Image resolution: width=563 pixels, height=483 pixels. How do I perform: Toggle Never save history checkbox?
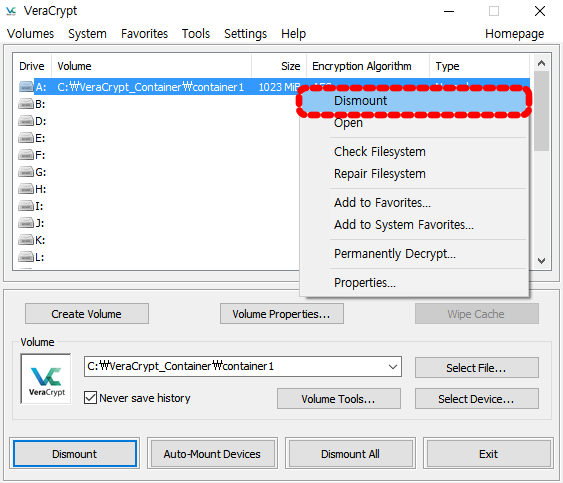90,398
